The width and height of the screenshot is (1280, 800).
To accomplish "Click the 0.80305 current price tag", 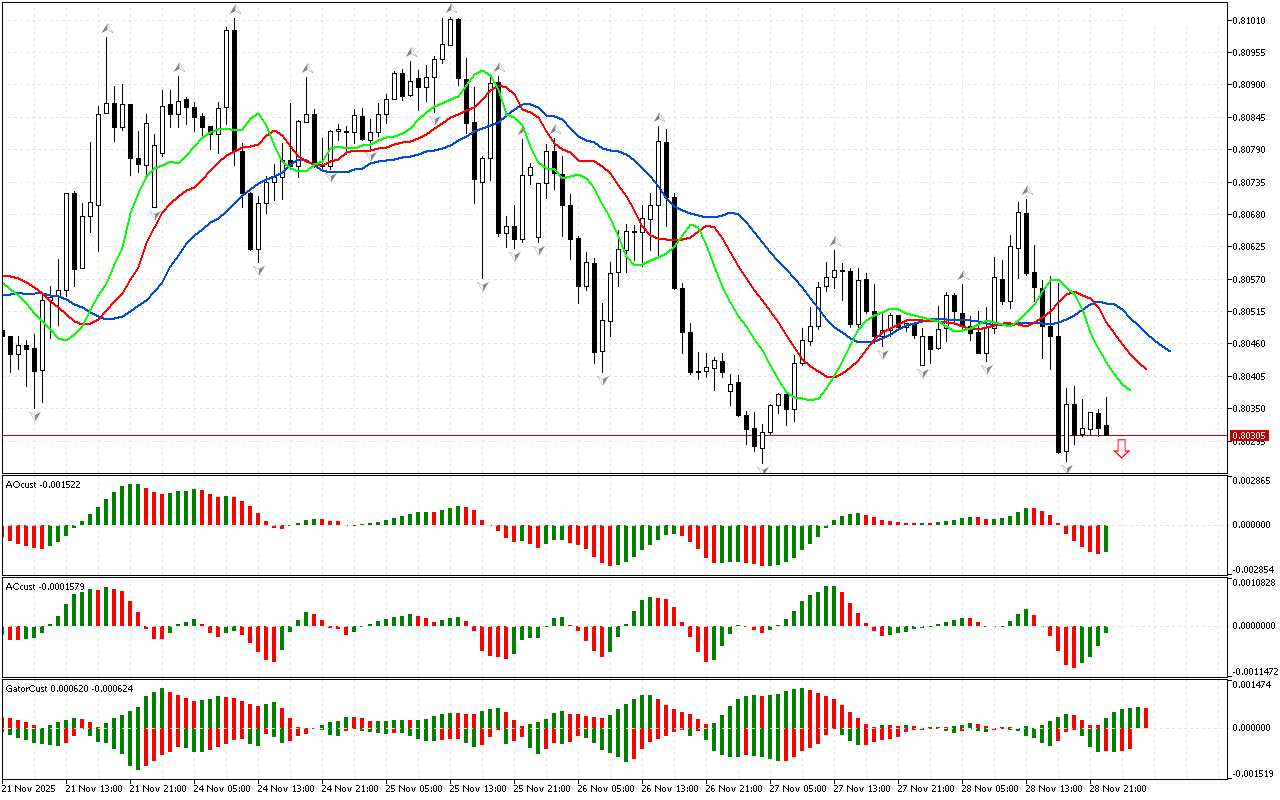I will (x=1249, y=436).
